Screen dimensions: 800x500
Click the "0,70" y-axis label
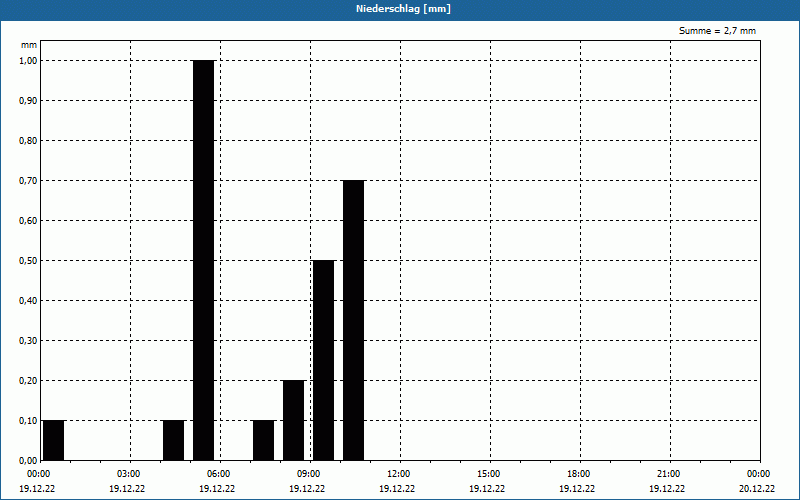click(x=28, y=180)
